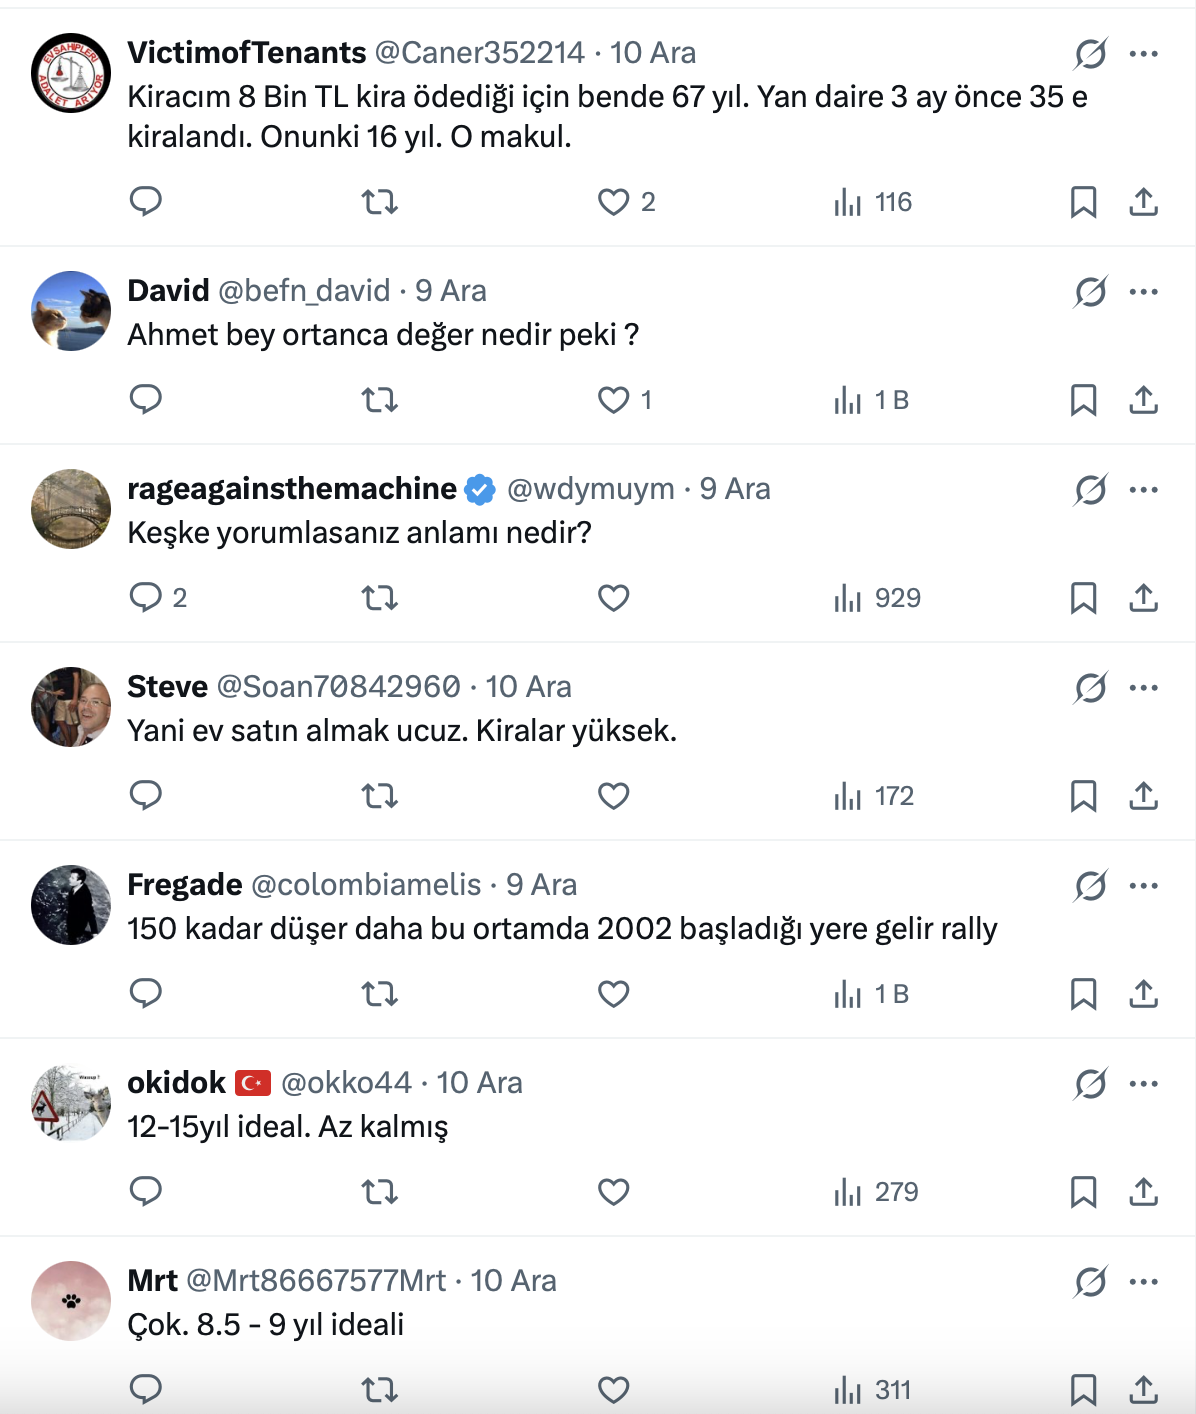Click Steve's profile avatar
1196x1414 pixels.
tap(71, 707)
